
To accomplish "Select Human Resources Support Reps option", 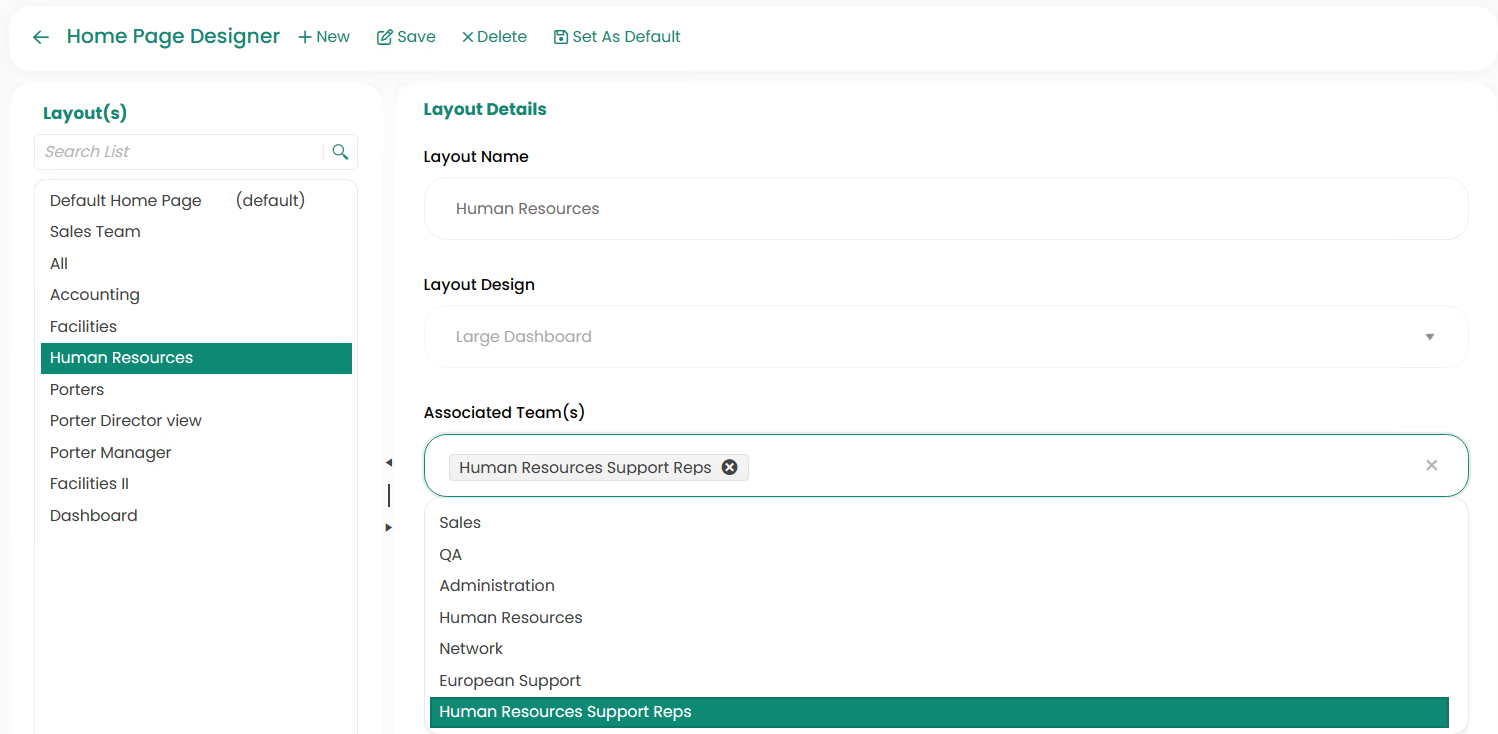I will [x=565, y=712].
